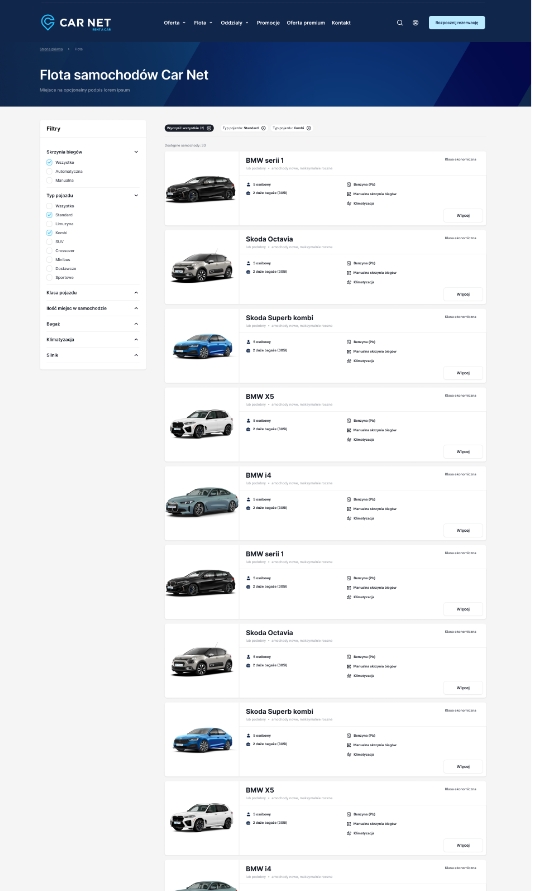
Task: Click passengers icon on first BMW X5 card
Action: (248, 421)
